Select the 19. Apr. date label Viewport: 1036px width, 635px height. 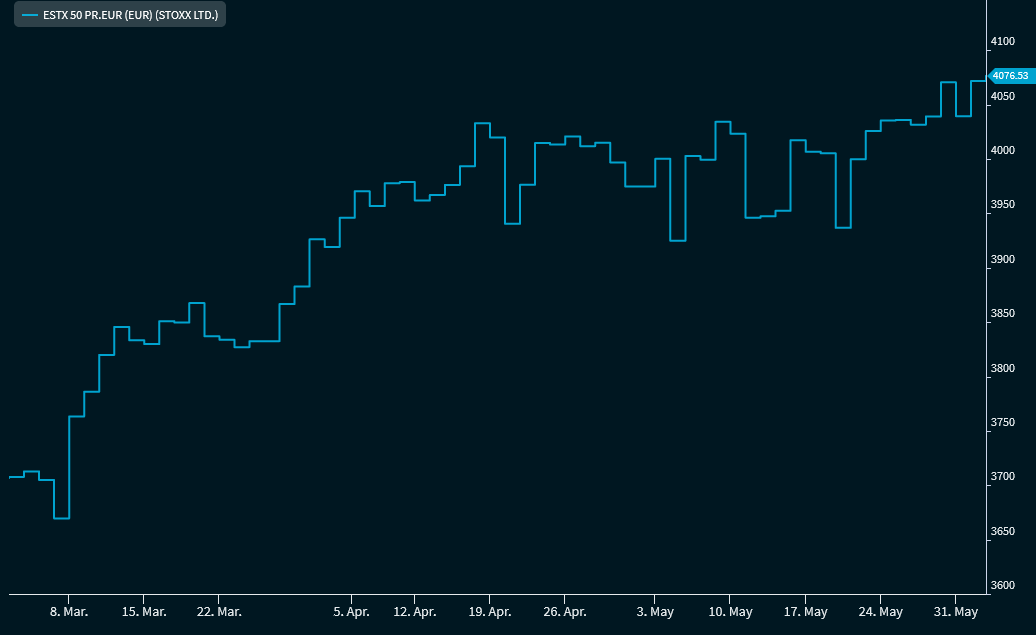[x=490, y=611]
